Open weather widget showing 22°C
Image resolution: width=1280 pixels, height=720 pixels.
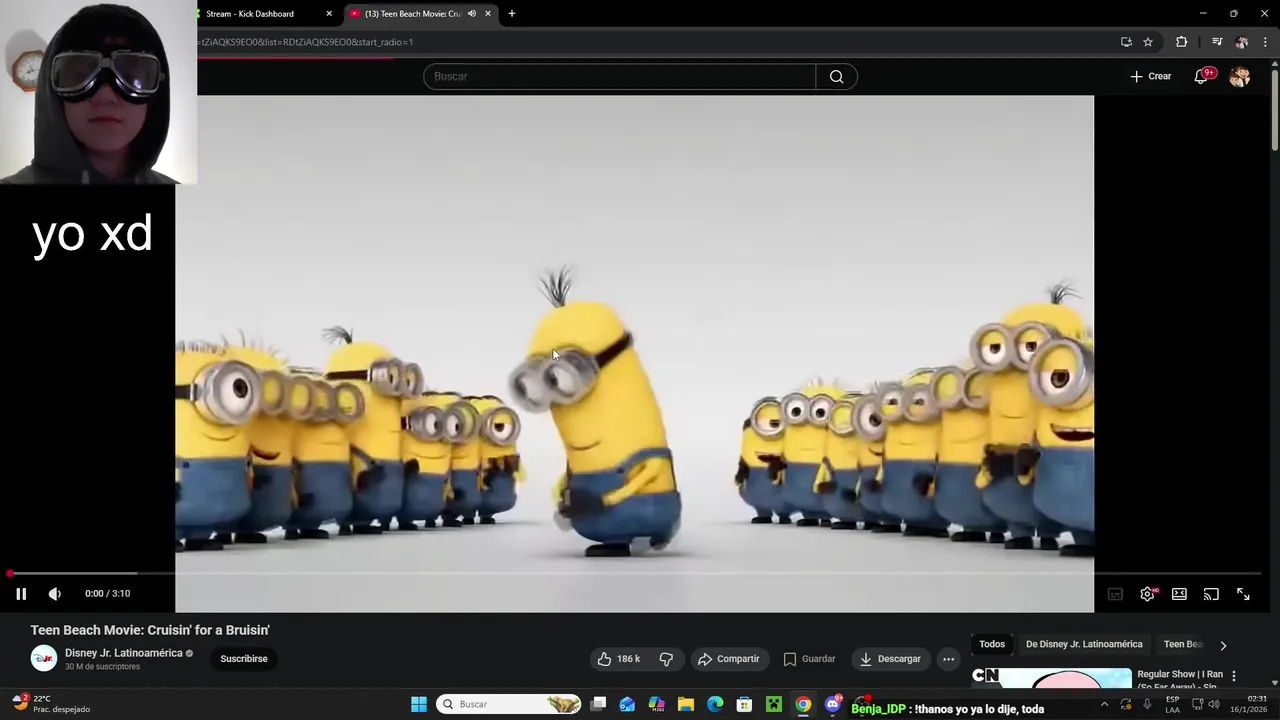pos(50,704)
